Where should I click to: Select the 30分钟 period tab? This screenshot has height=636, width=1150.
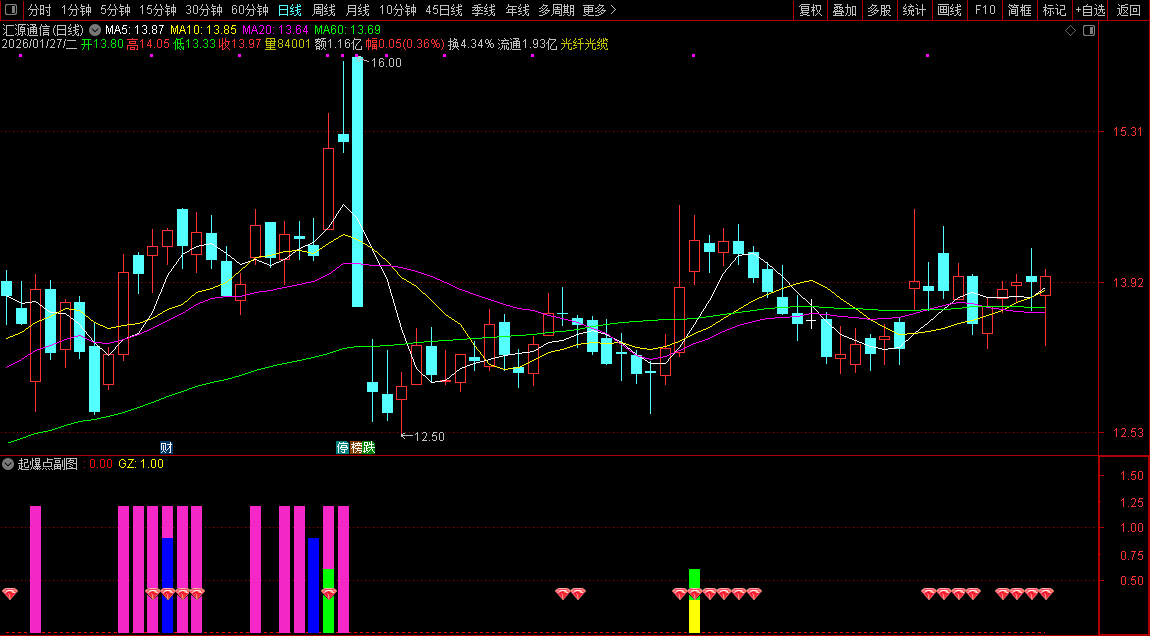tap(204, 10)
